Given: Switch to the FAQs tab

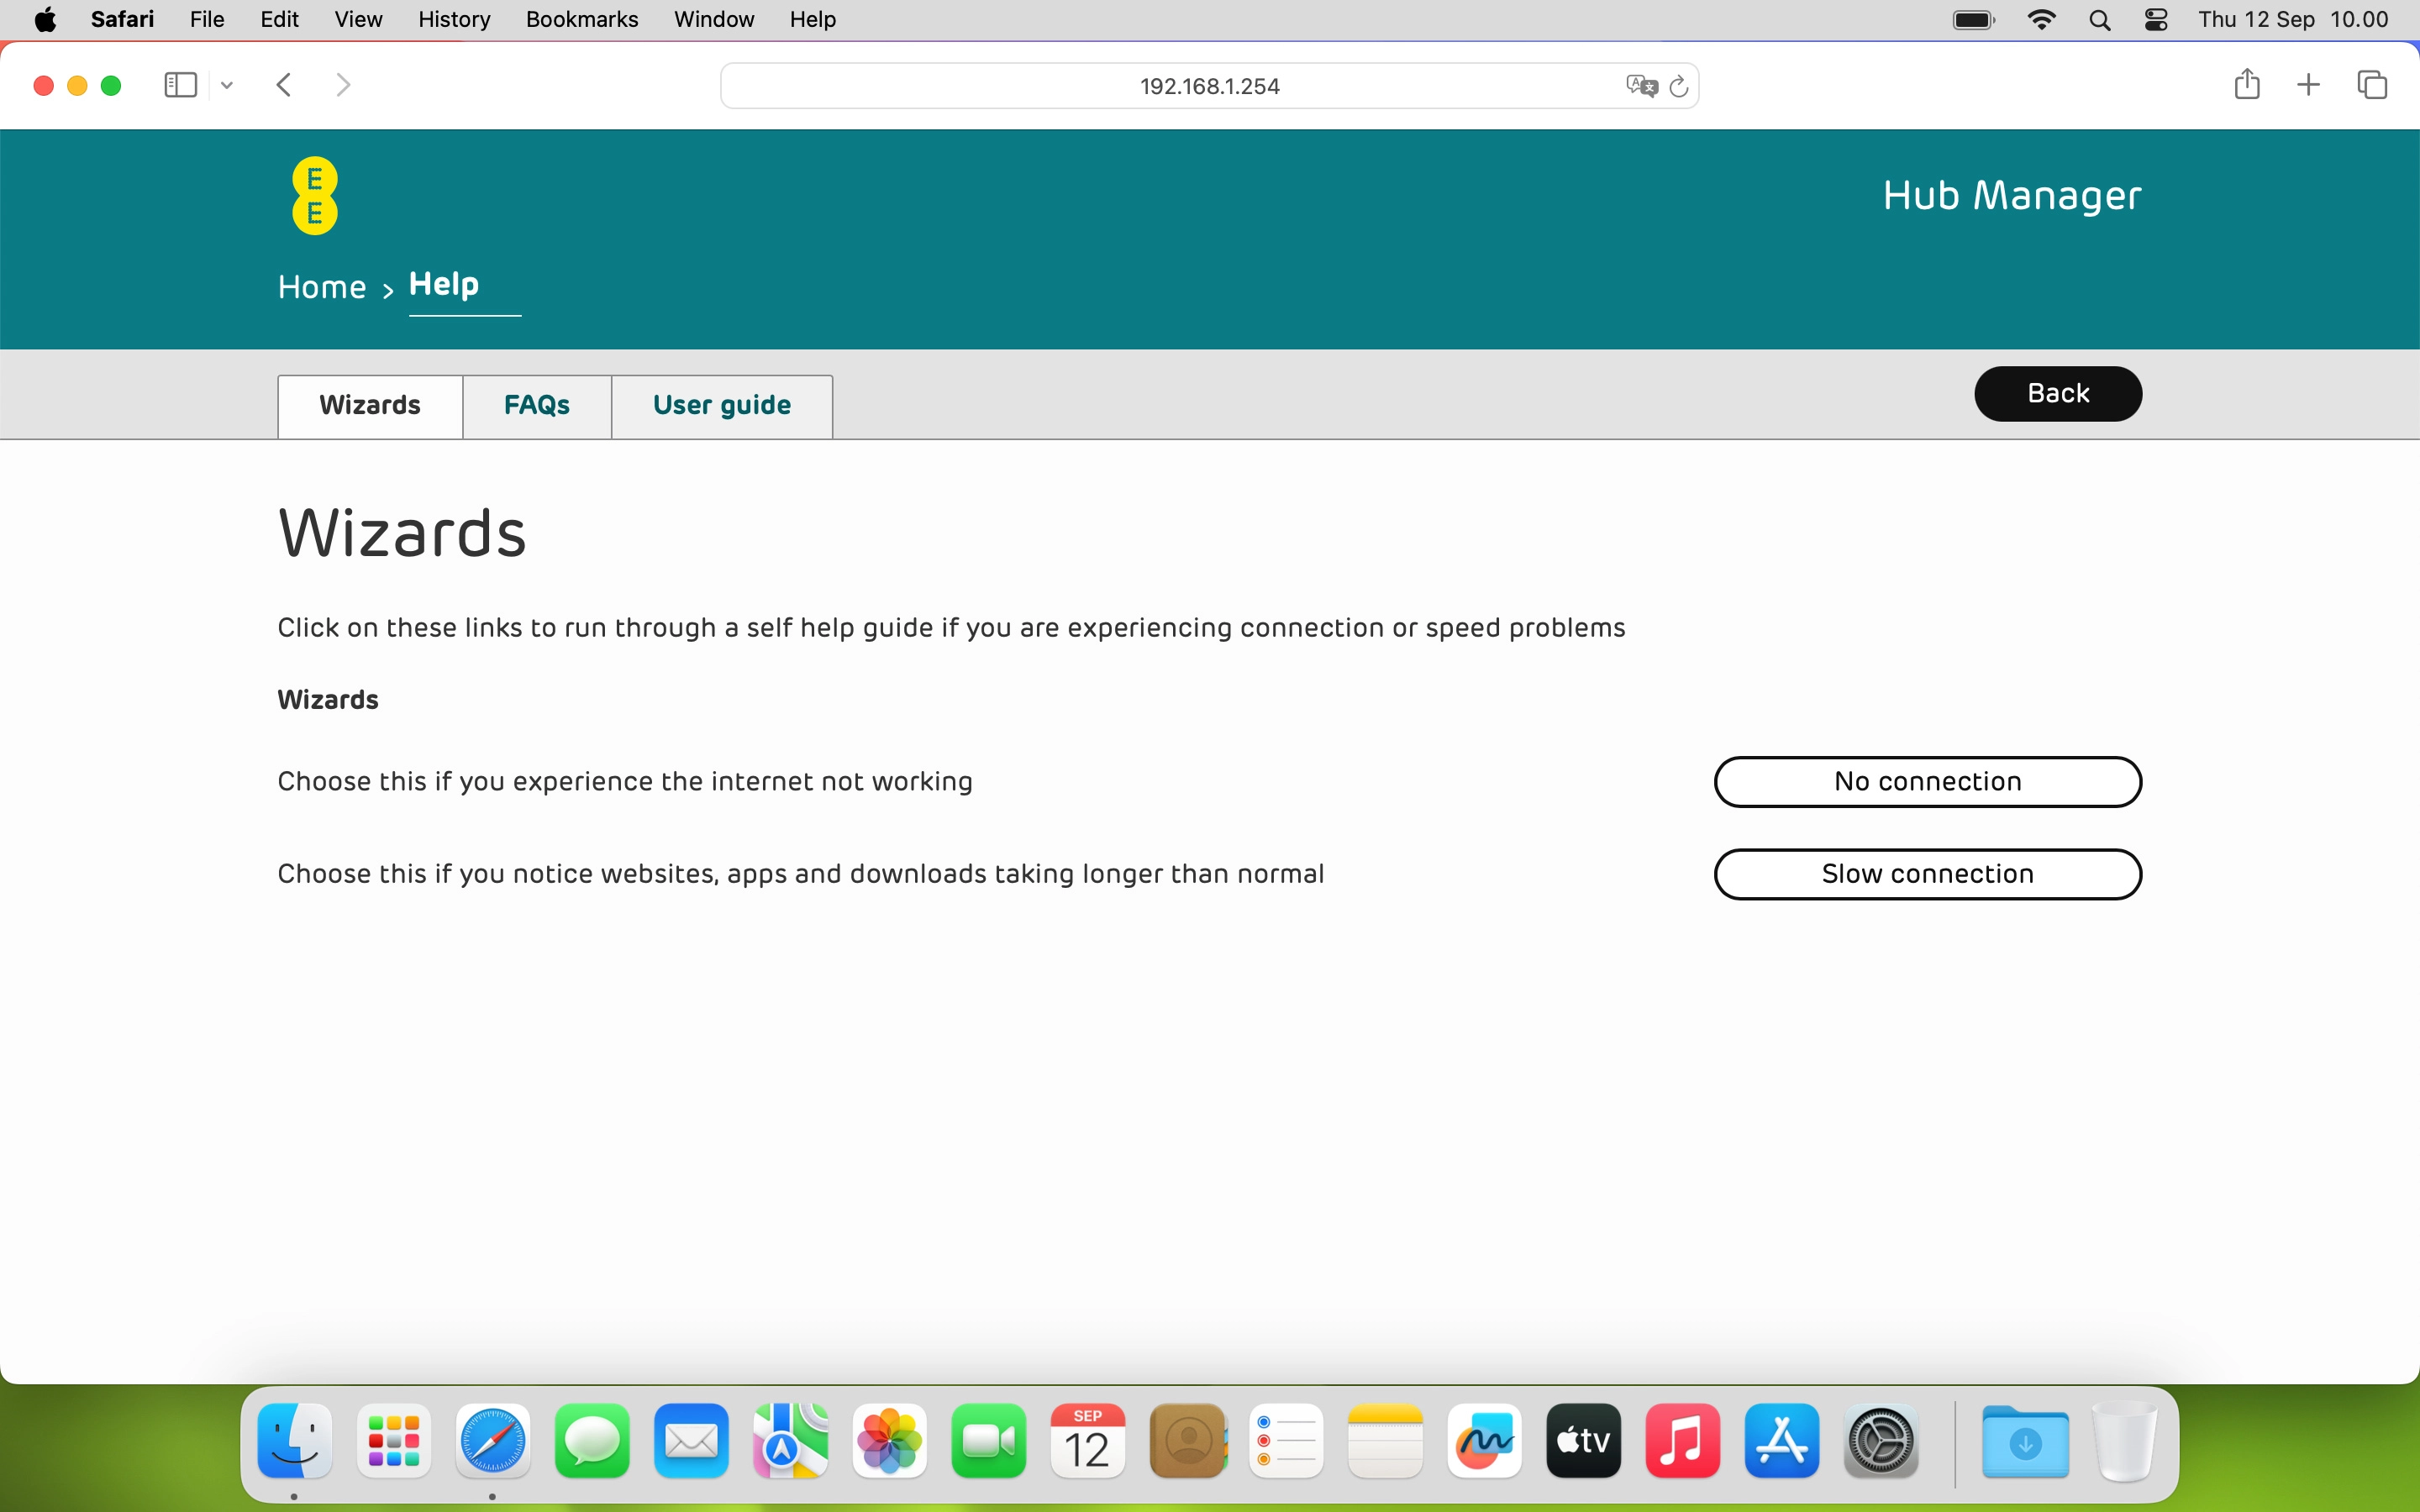Looking at the screenshot, I should [536, 405].
